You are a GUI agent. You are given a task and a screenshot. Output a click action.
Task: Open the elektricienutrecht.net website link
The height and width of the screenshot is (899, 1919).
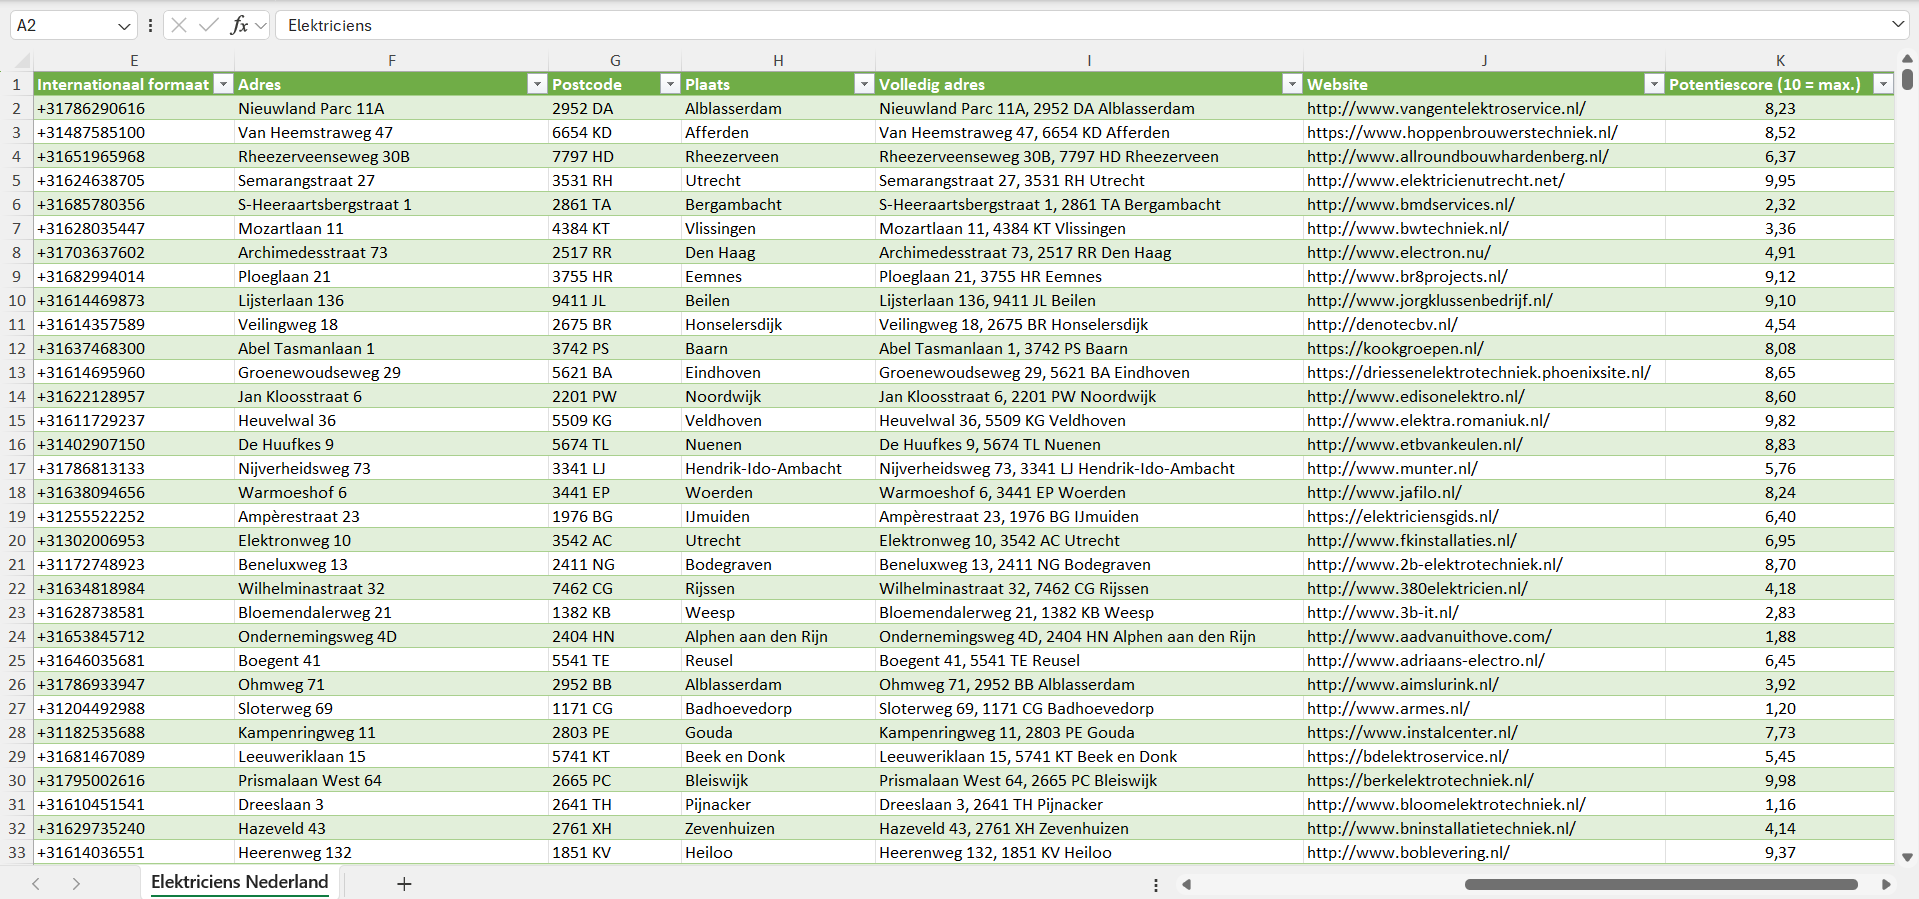coord(1435,180)
